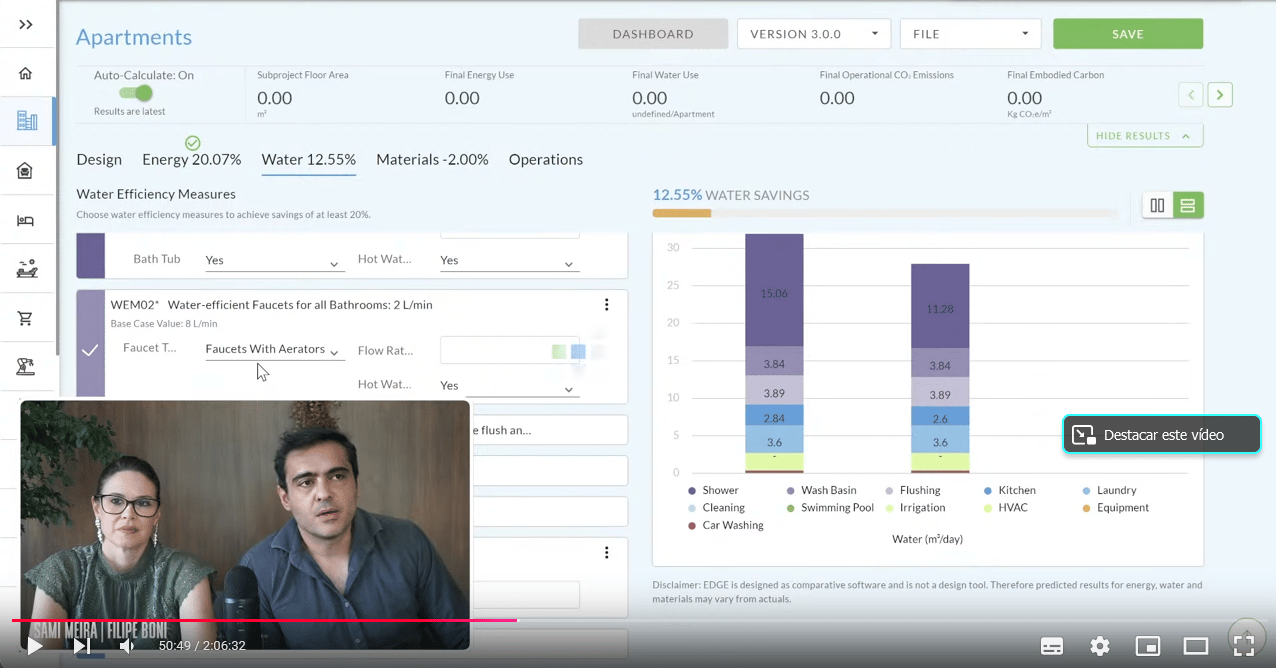Open video settings gear icon
This screenshot has height=668, width=1276.
click(x=1100, y=646)
